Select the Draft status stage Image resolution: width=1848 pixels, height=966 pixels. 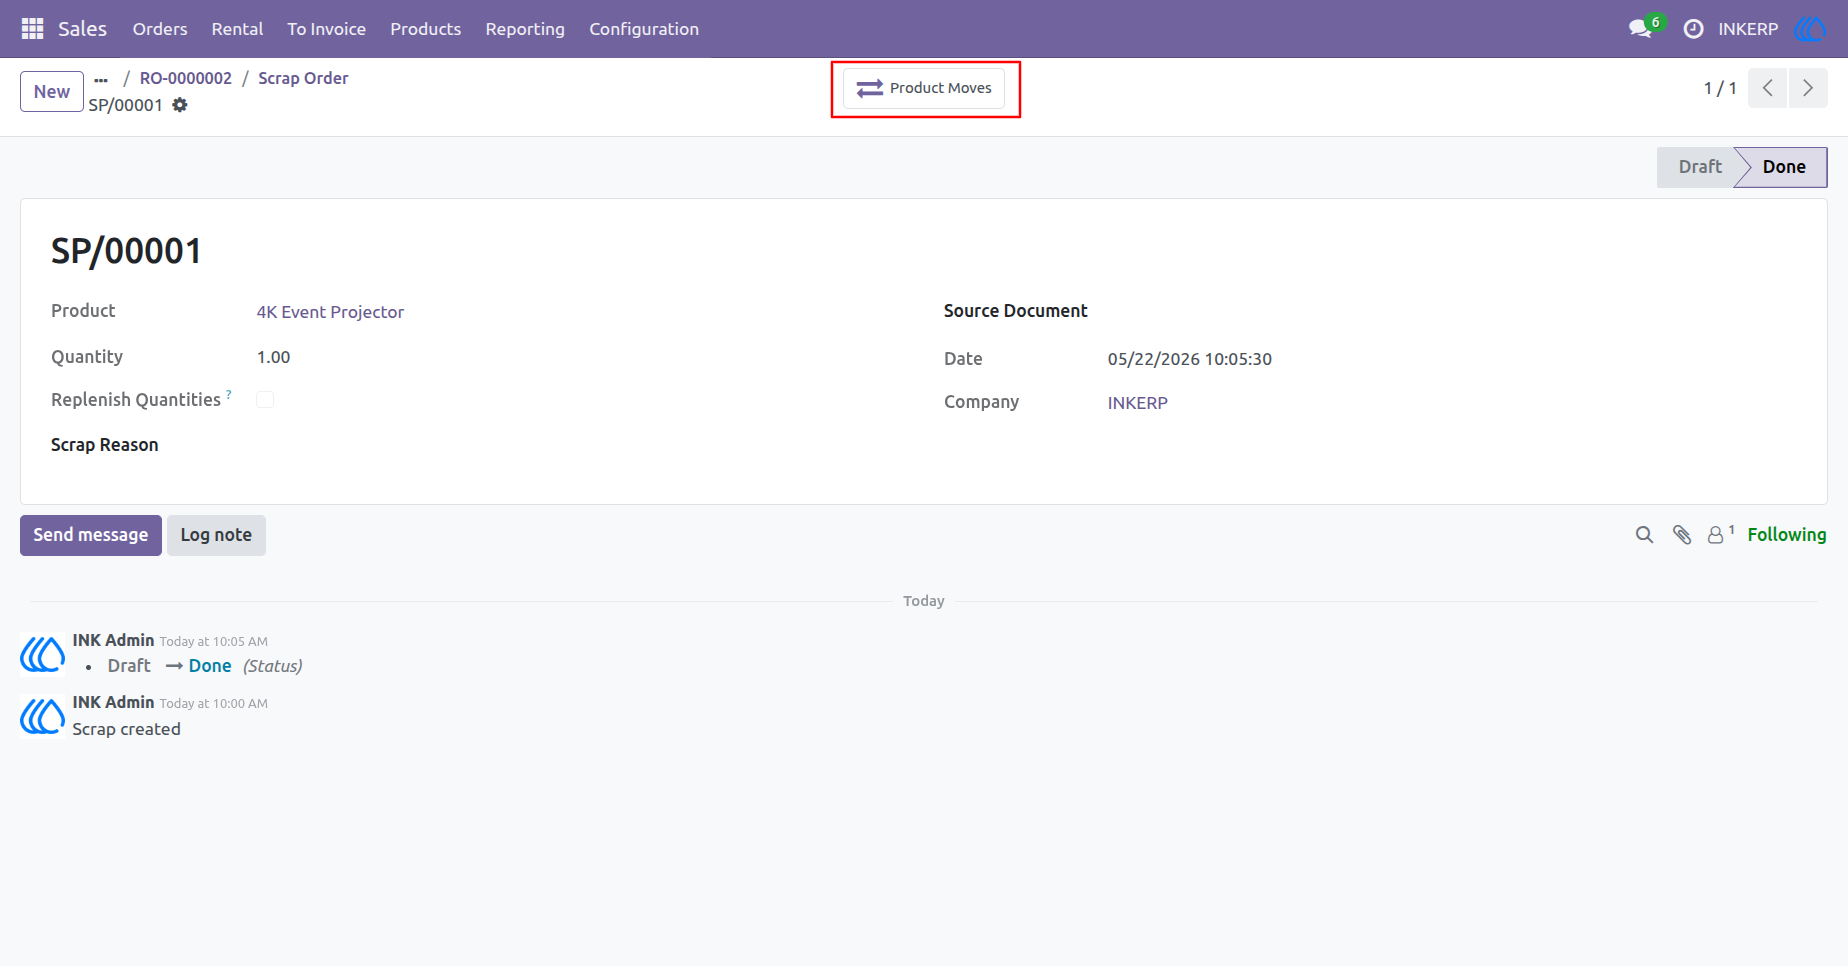click(1698, 167)
